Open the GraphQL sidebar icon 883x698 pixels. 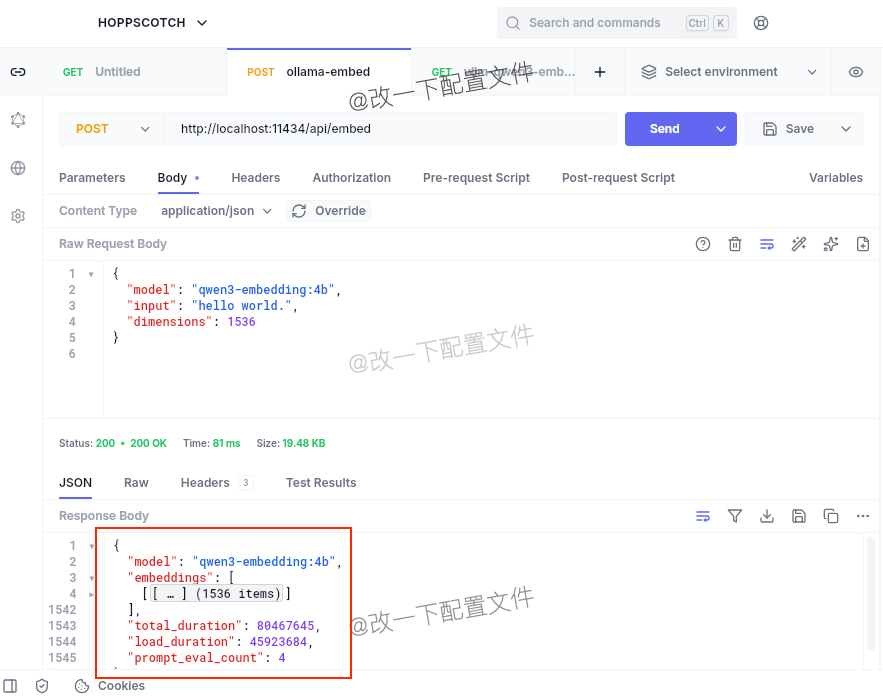pyautogui.click(x=18, y=120)
